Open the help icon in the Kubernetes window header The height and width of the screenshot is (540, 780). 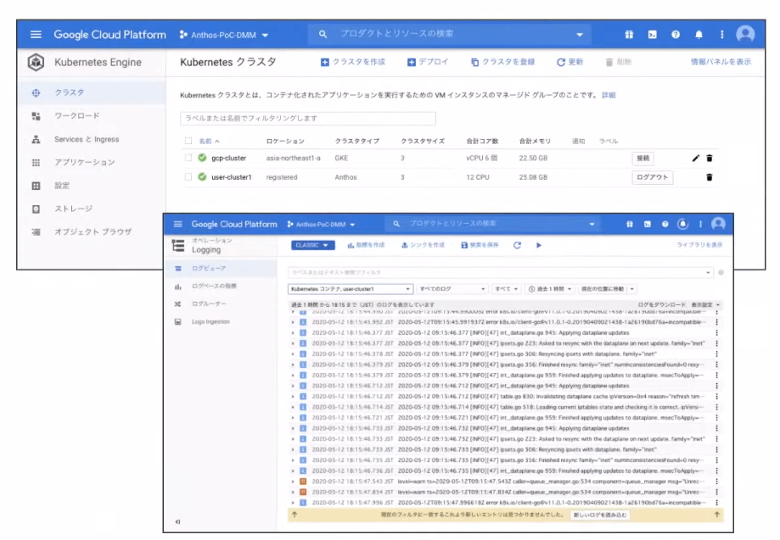tap(676, 34)
